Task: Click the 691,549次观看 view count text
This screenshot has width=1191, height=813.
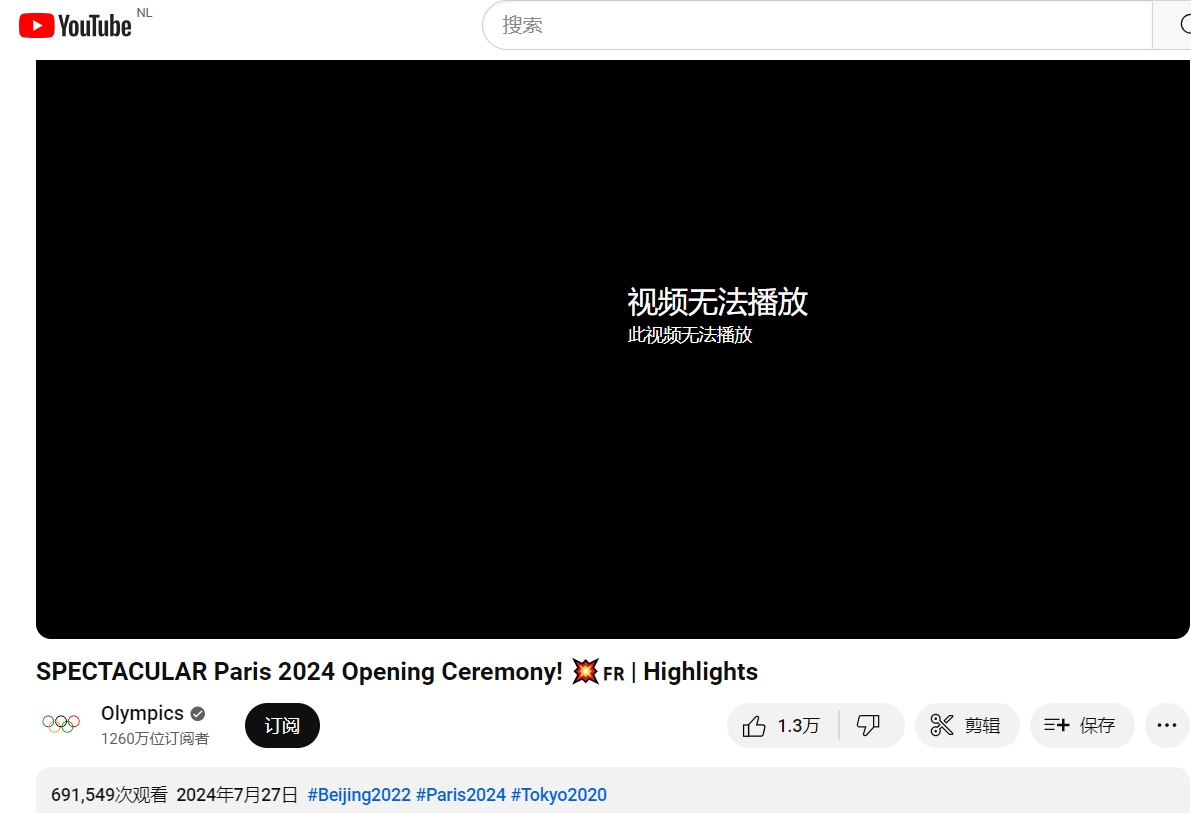Action: 109,795
